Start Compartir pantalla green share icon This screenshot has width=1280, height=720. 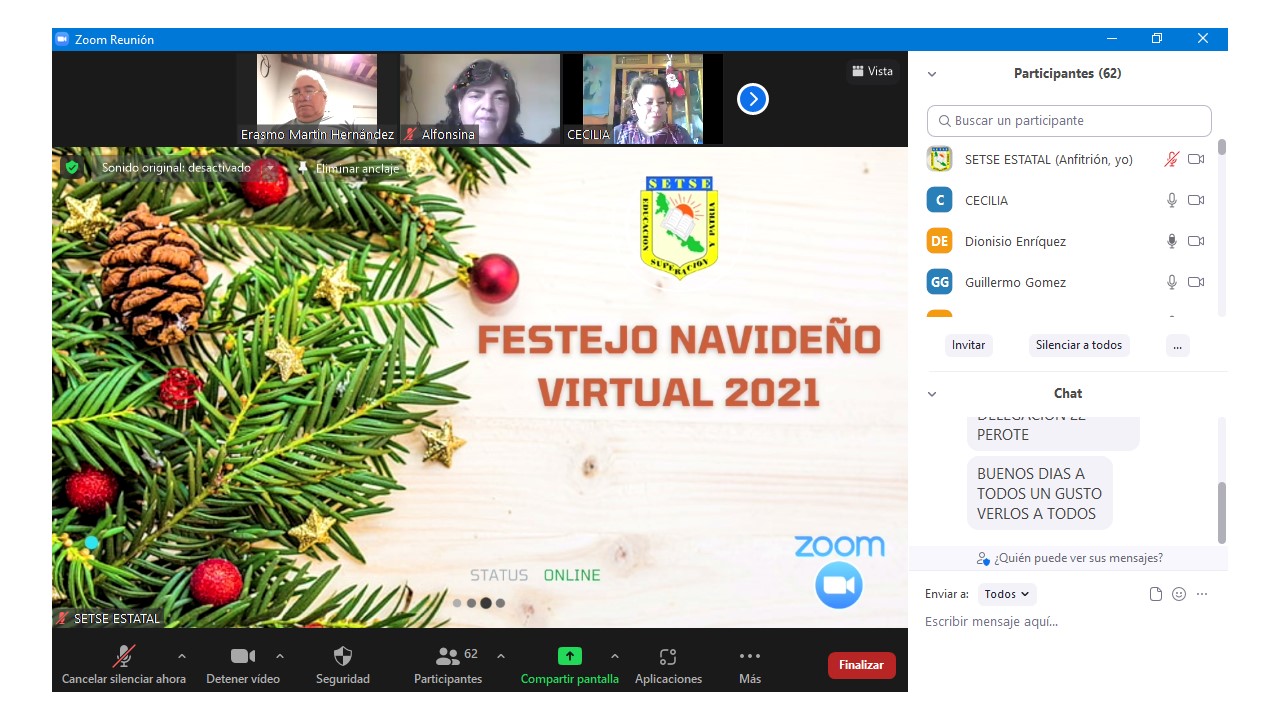tap(569, 656)
